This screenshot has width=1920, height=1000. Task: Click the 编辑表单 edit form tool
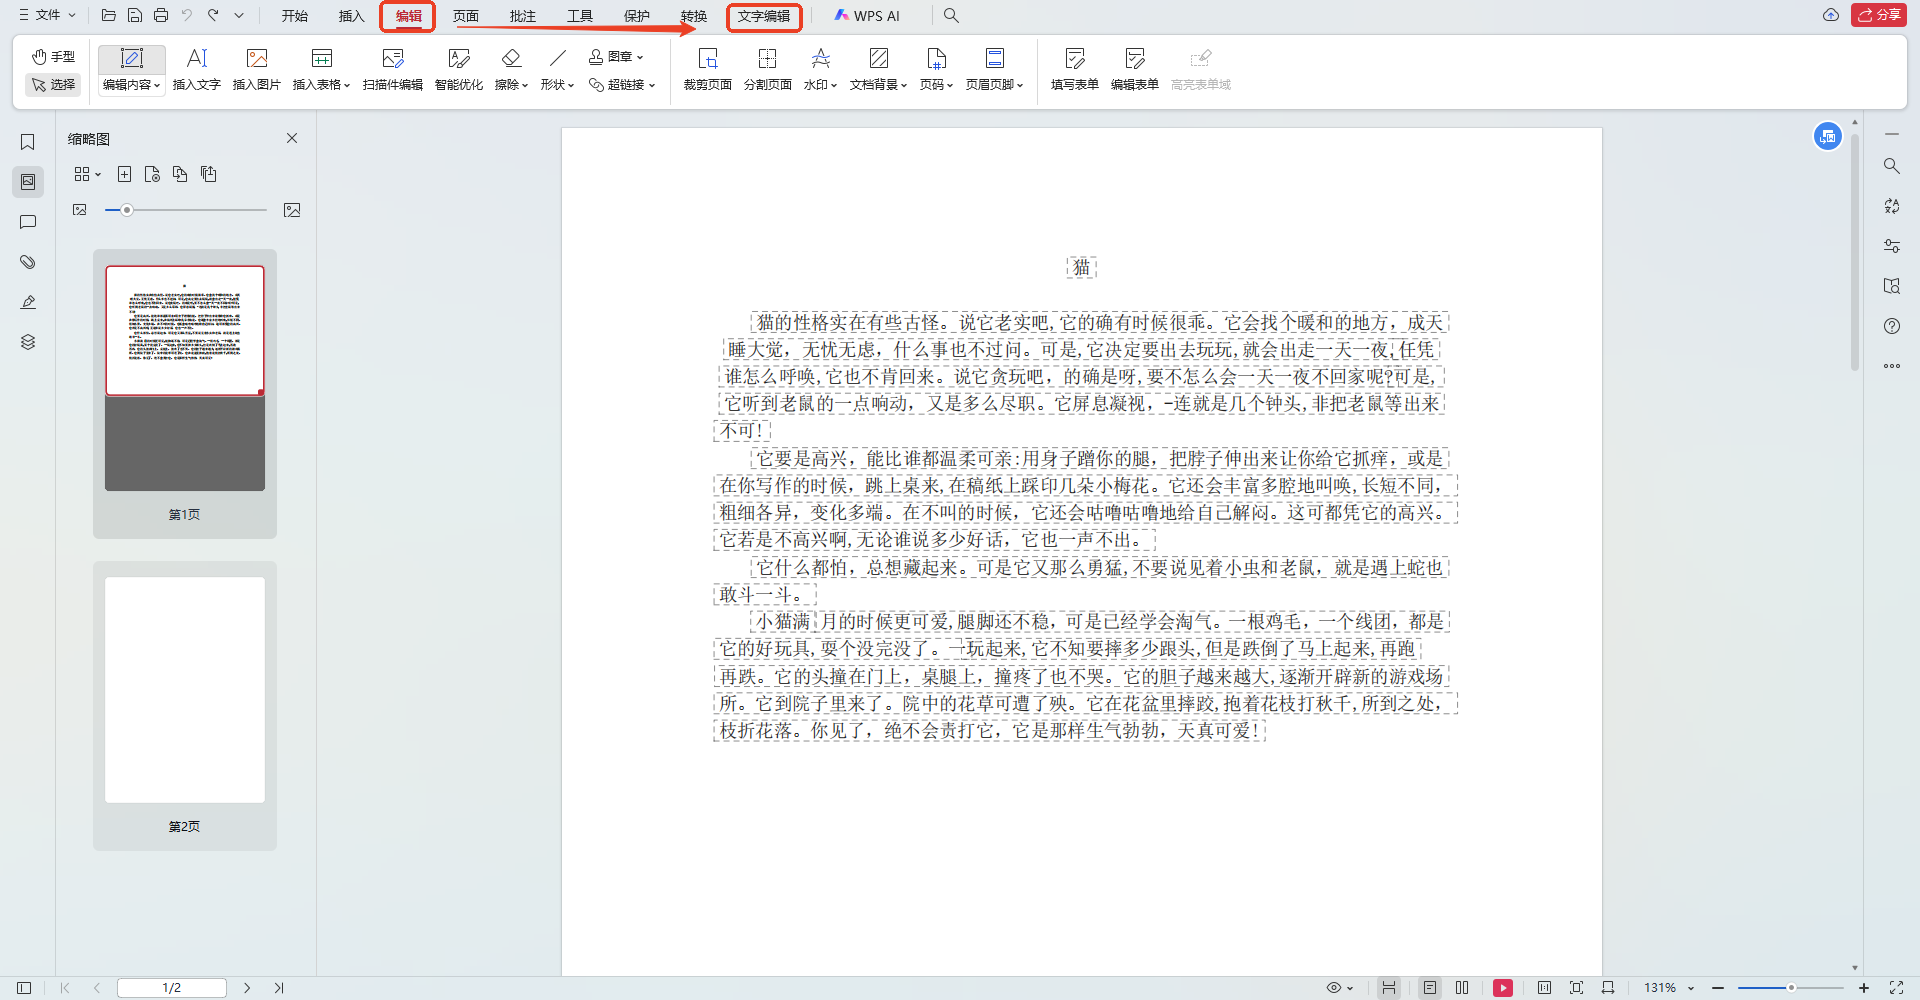tap(1134, 70)
